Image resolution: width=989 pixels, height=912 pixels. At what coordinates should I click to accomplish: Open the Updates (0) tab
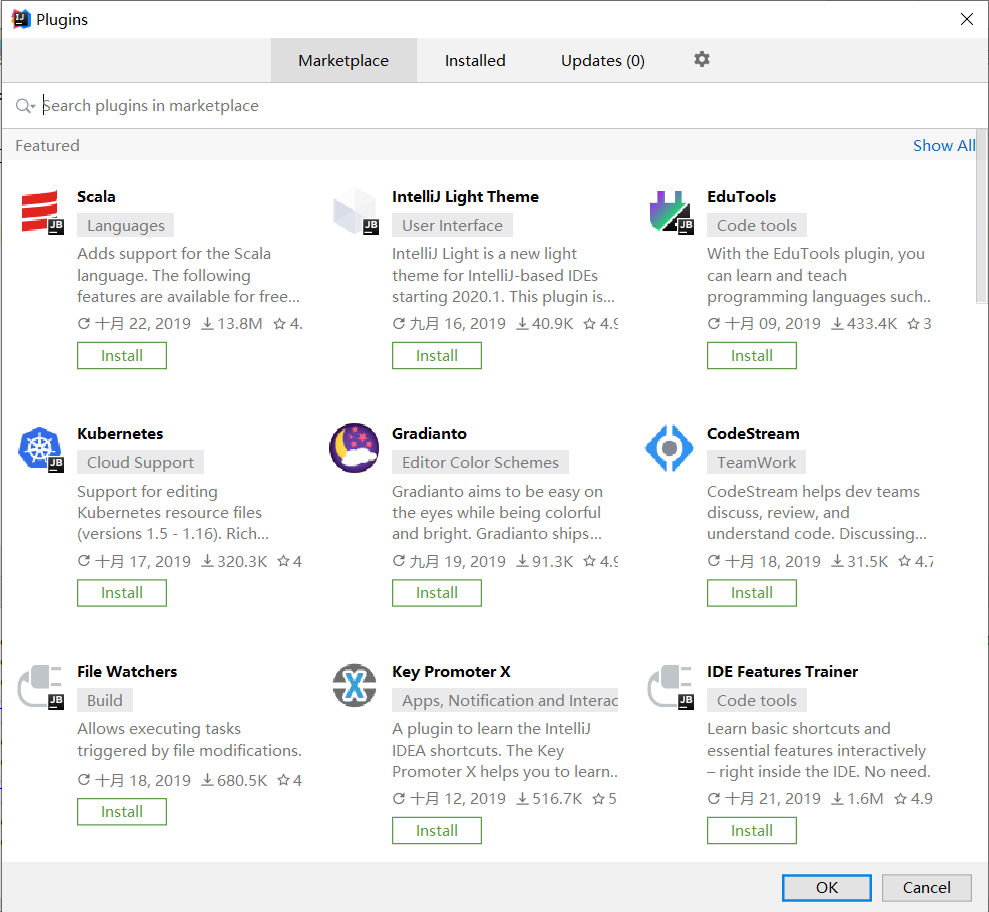(x=603, y=61)
